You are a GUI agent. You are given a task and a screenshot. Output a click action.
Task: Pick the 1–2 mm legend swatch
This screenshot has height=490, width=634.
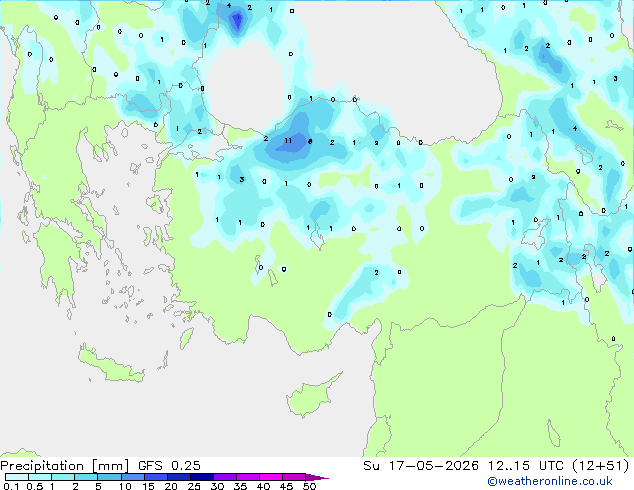63,477
